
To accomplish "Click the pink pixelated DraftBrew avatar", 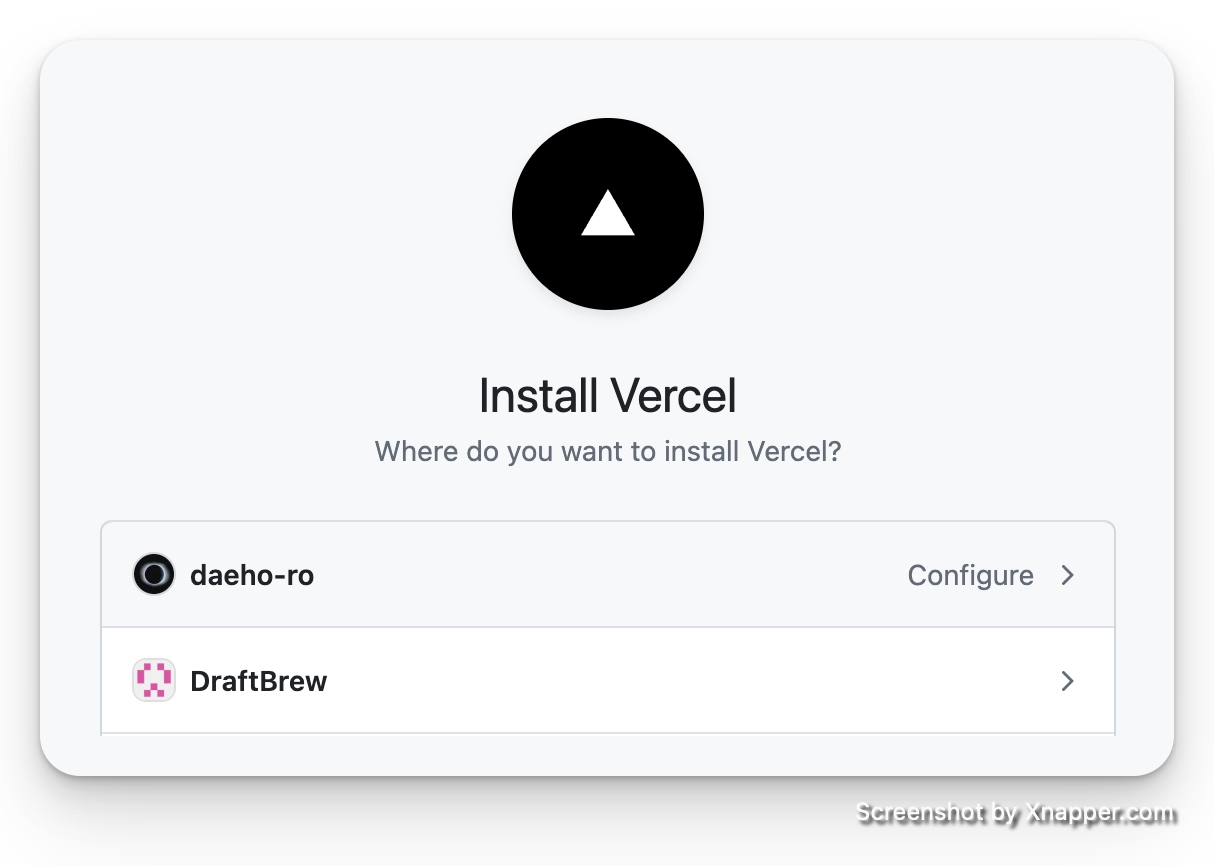I will click(x=154, y=681).
